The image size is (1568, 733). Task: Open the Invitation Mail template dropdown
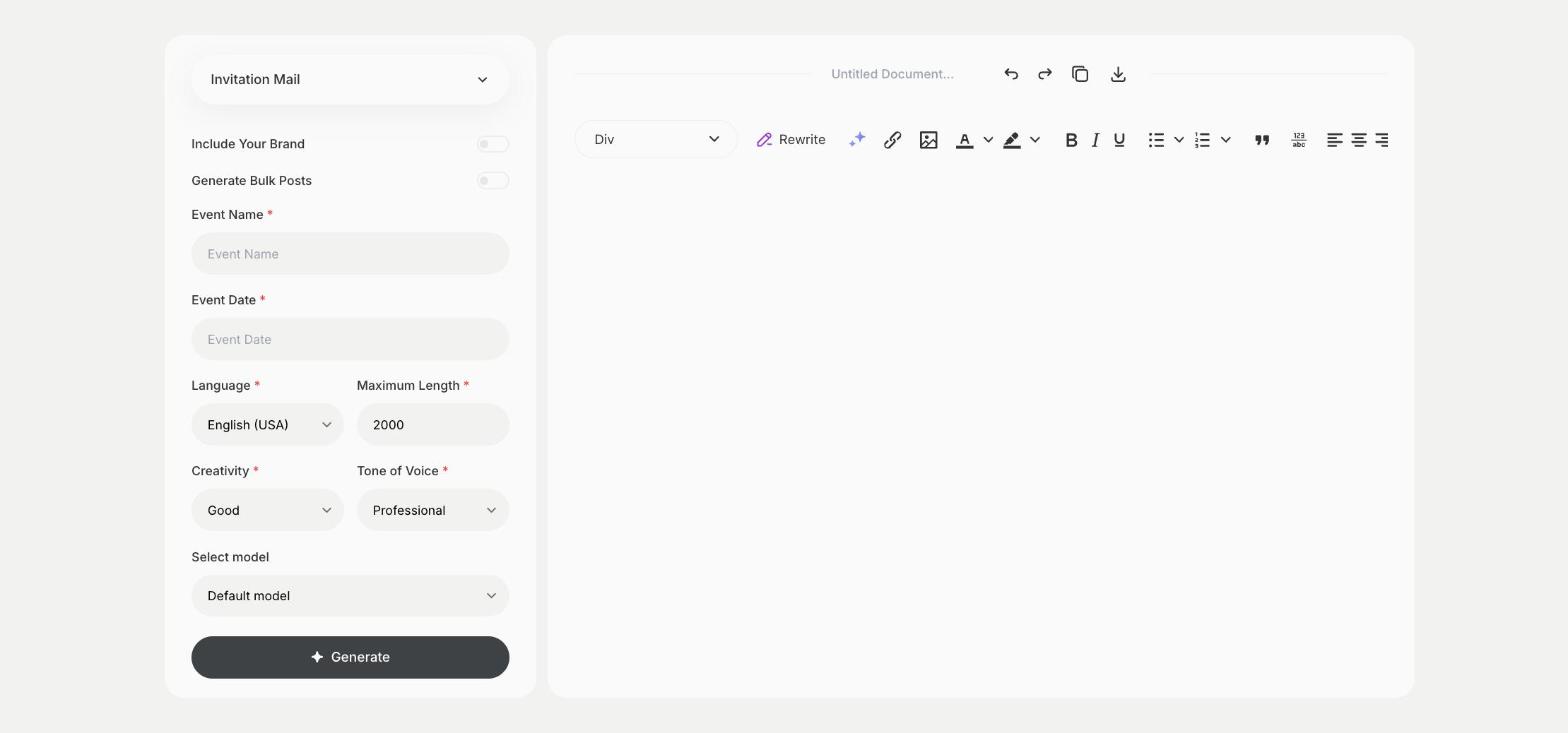(350, 79)
